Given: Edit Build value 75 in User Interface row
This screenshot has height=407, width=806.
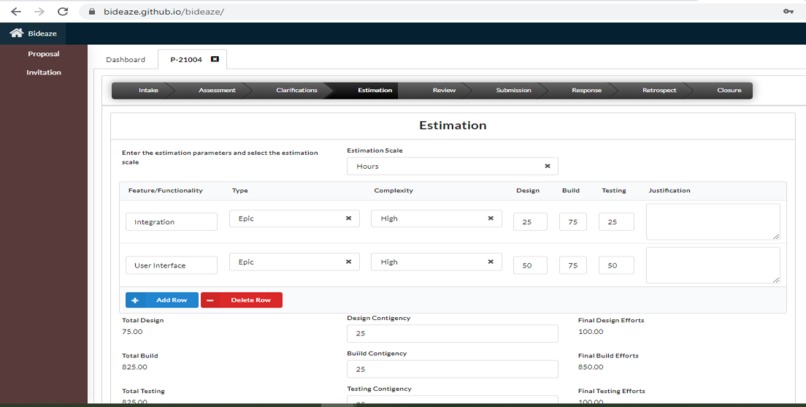Looking at the screenshot, I should pyautogui.click(x=573, y=265).
